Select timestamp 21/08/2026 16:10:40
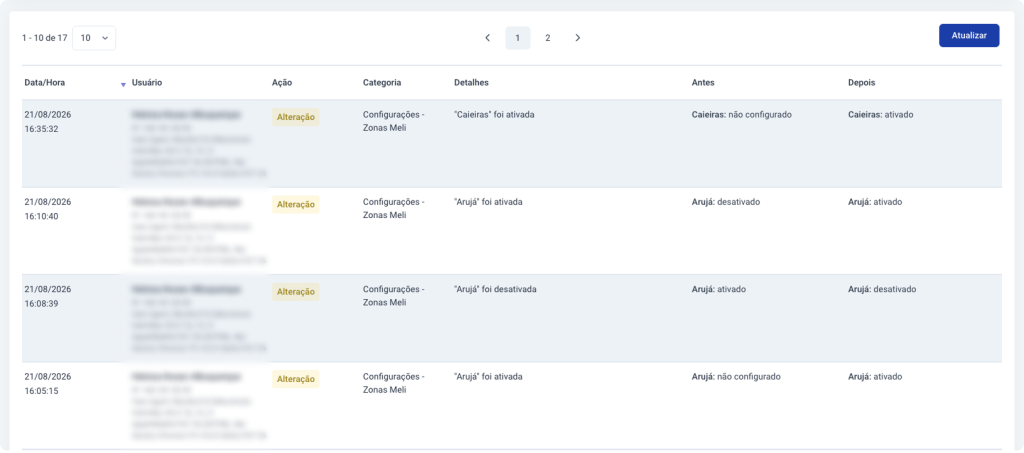The image size is (1024, 453). pyautogui.click(x=48, y=209)
